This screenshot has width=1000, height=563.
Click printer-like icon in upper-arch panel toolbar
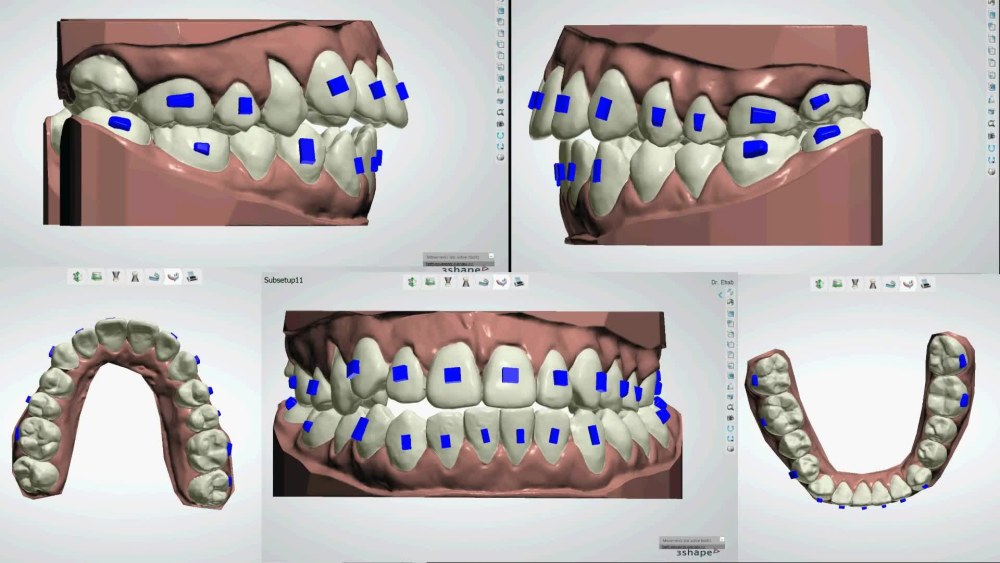(192, 277)
